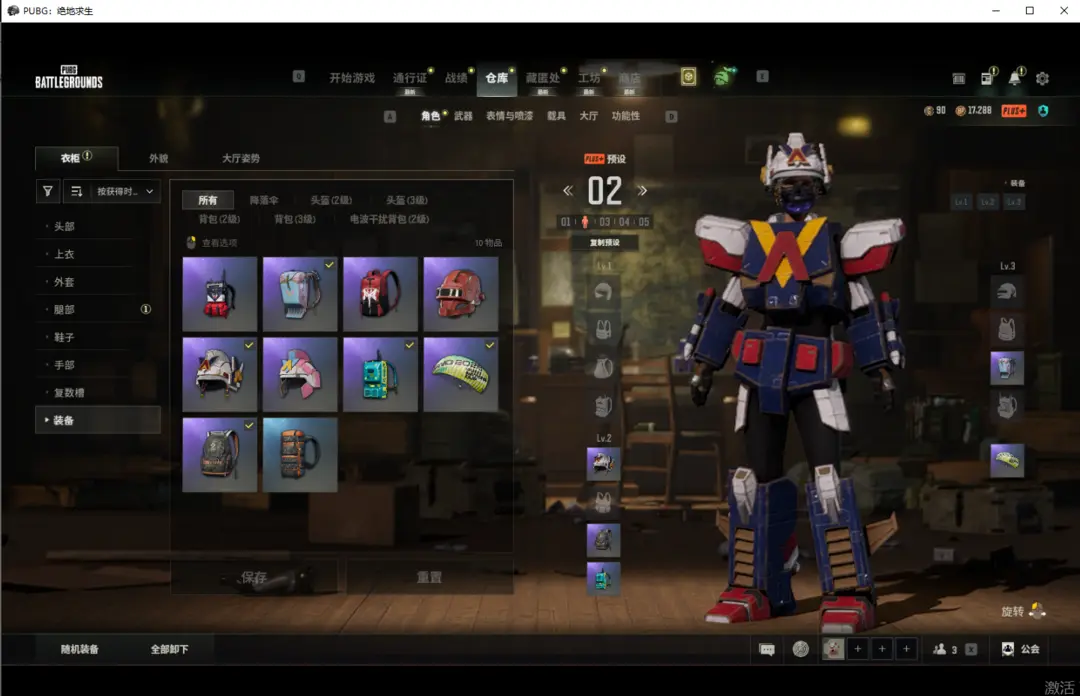Expand the 外套 category
Viewport: 1080px width, 696px height.
[98, 281]
